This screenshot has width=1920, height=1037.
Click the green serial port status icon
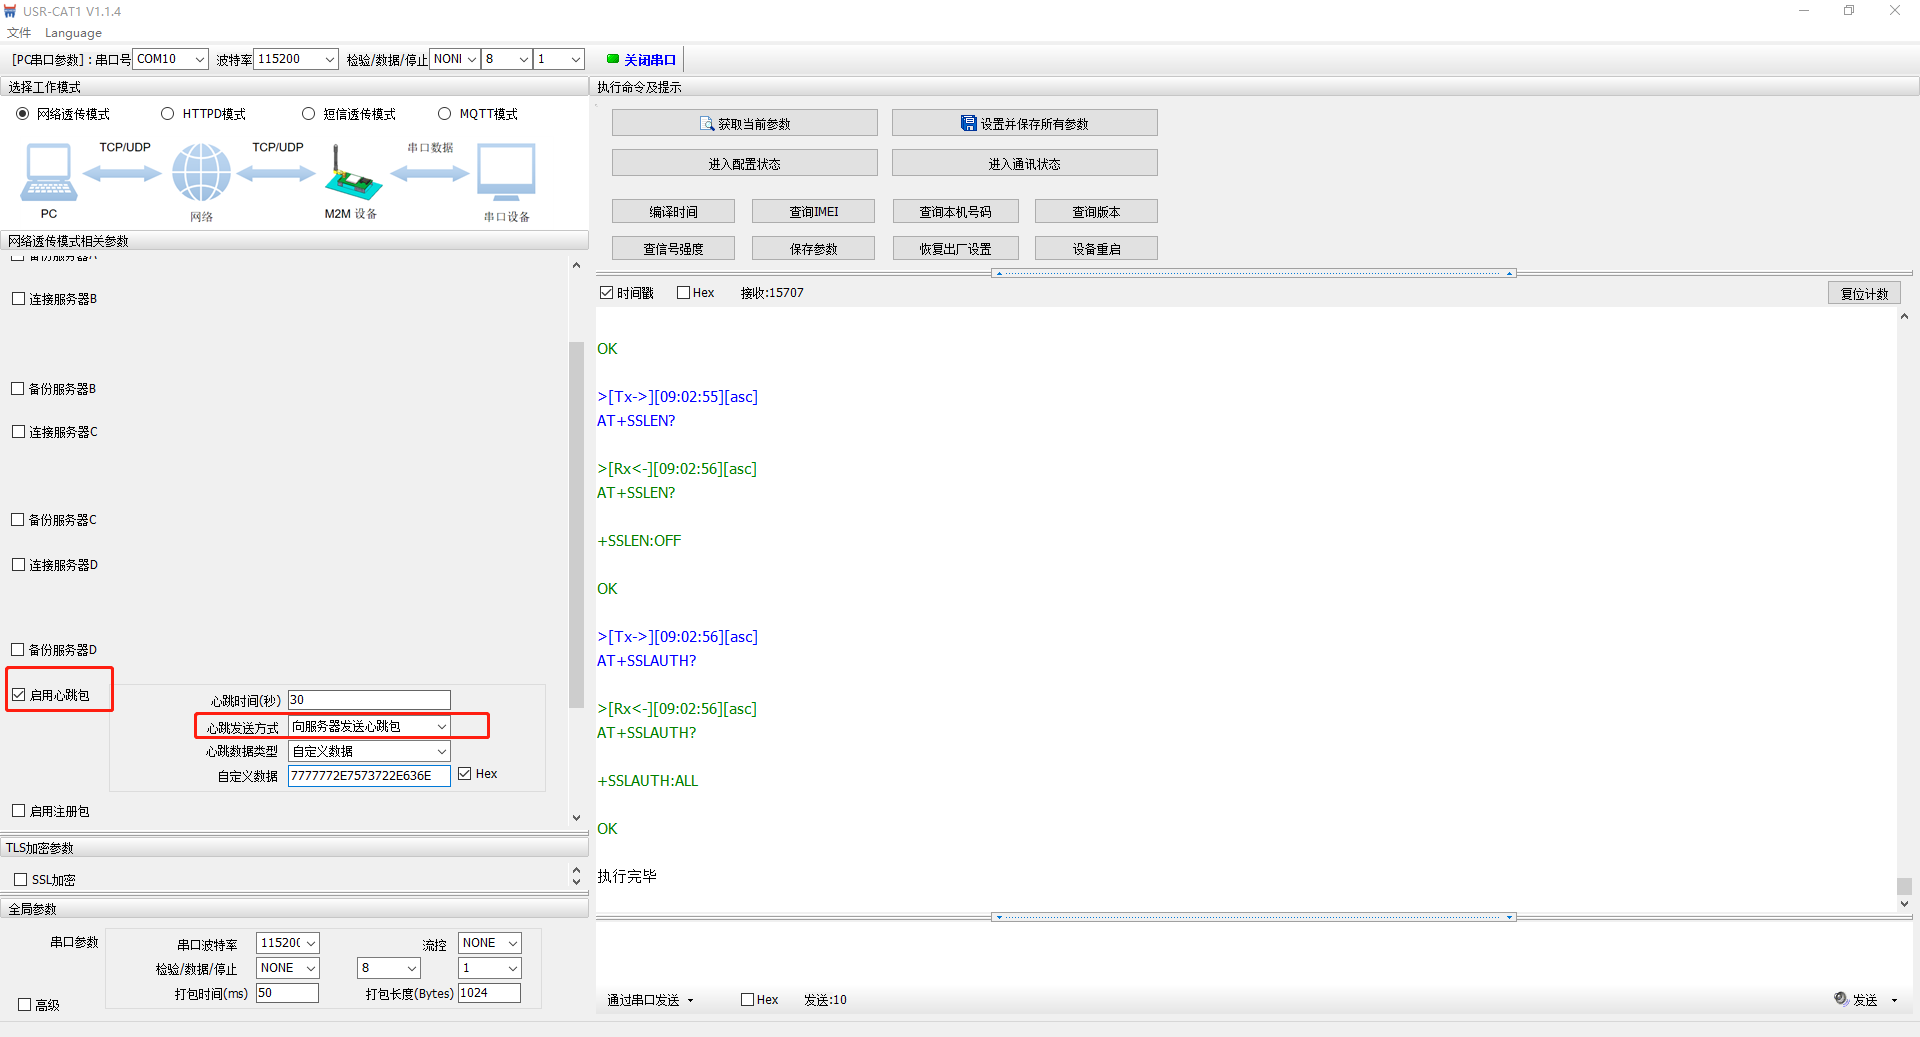click(612, 59)
